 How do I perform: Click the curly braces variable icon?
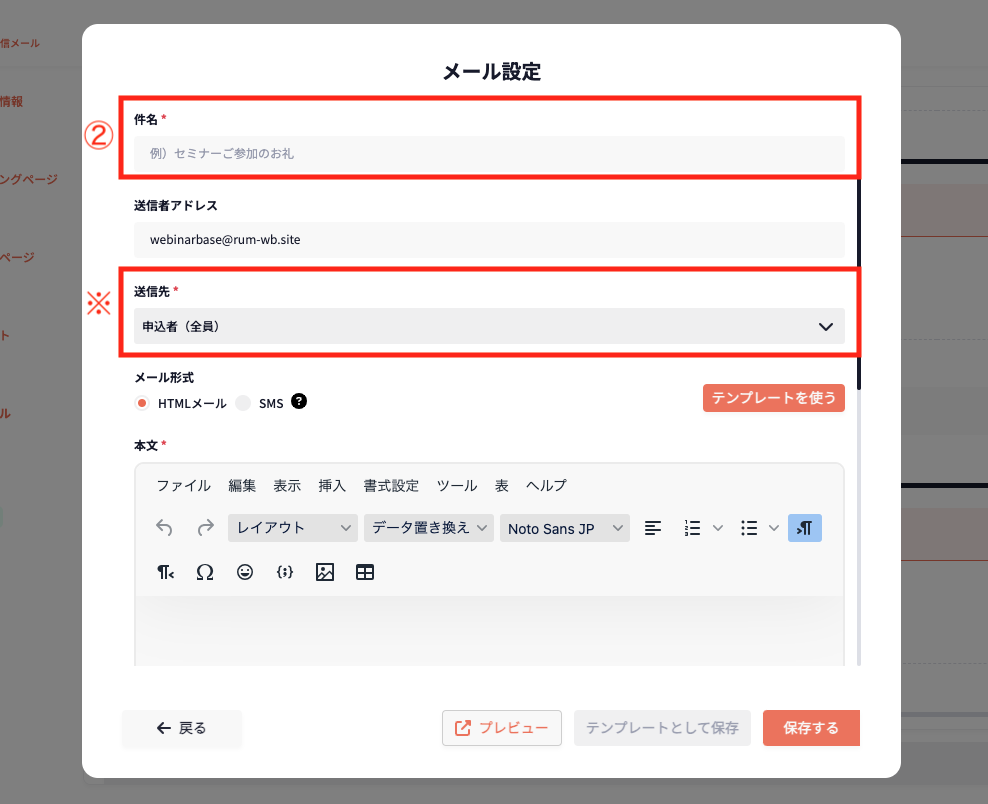[x=284, y=572]
